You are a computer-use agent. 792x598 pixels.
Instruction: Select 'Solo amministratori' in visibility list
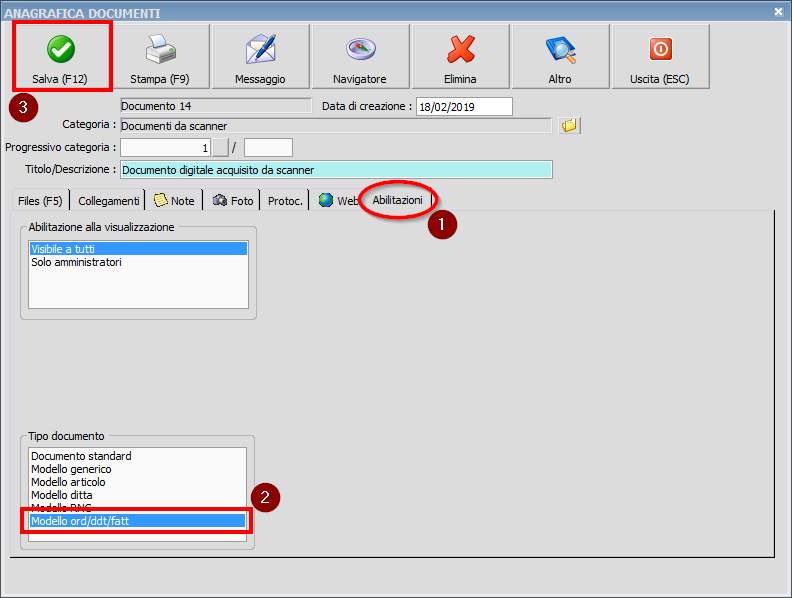pyautogui.click(x=76, y=262)
